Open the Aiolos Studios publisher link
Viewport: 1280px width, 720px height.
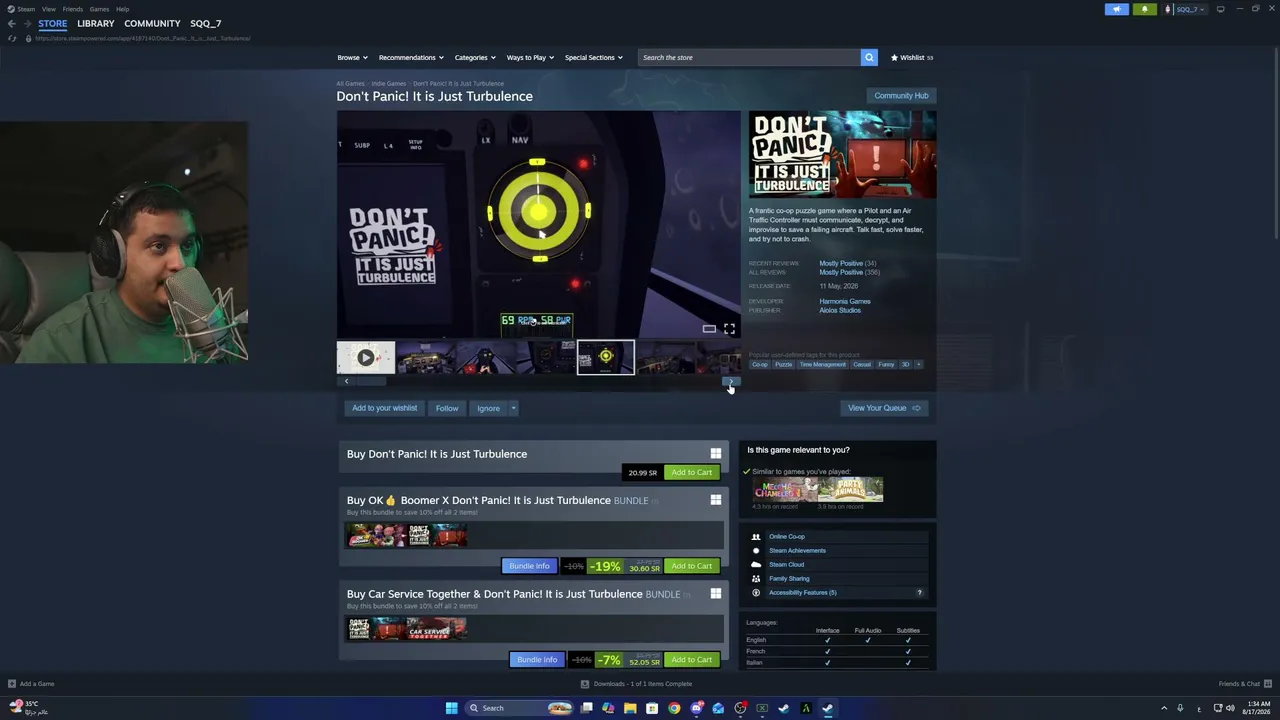[x=840, y=310]
